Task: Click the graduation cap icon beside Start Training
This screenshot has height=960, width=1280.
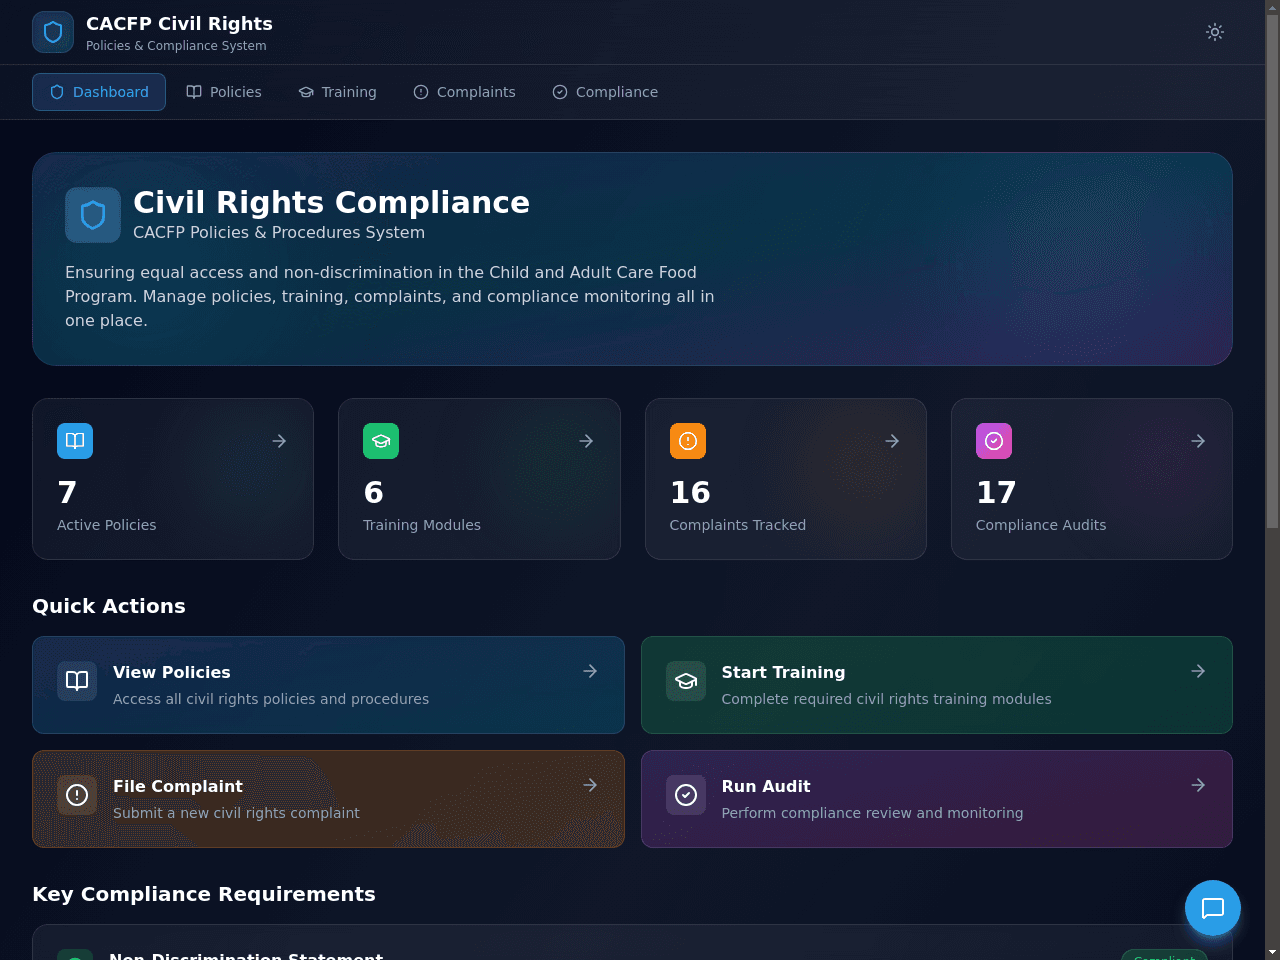Action: 686,681
